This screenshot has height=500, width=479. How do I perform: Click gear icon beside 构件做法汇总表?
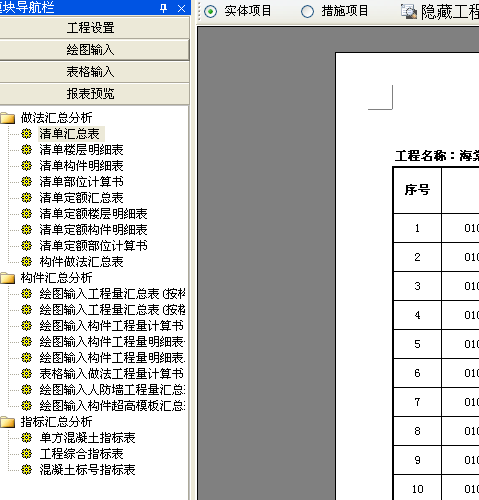click(26, 262)
